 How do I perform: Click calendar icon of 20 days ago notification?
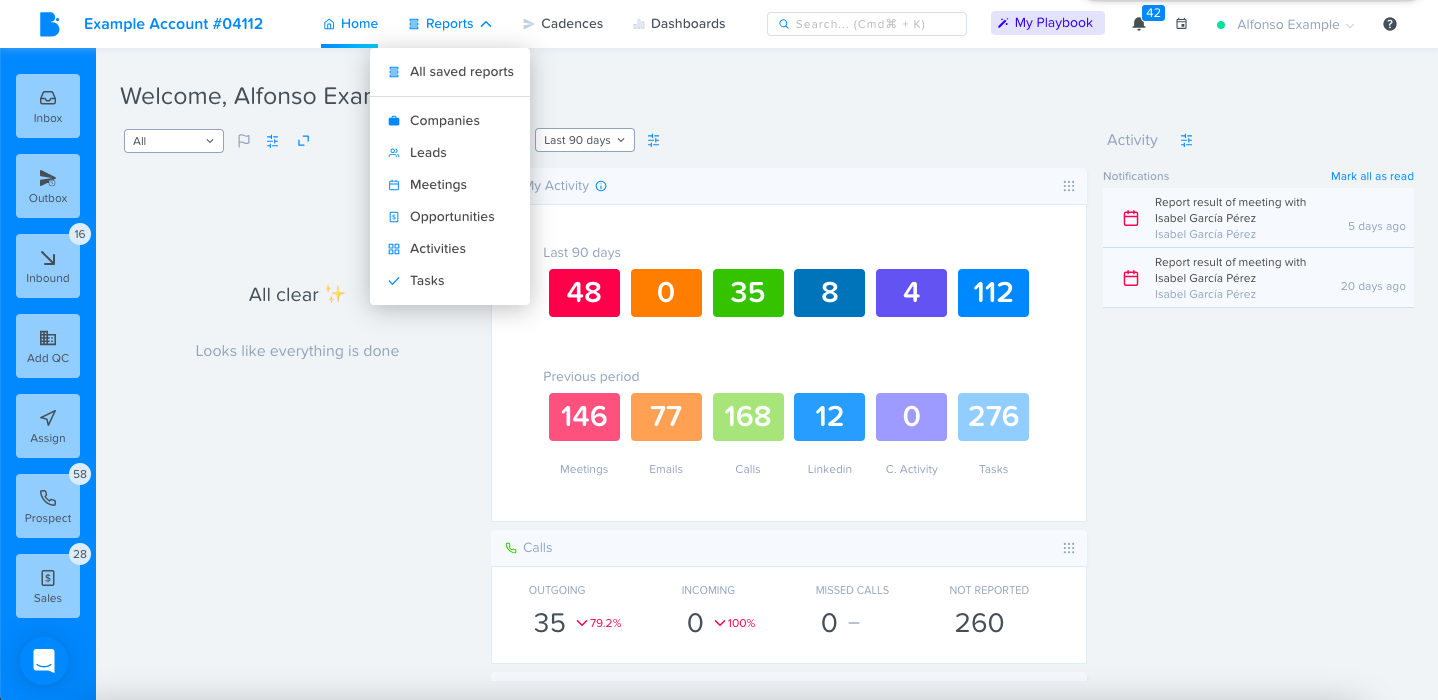pos(1131,278)
